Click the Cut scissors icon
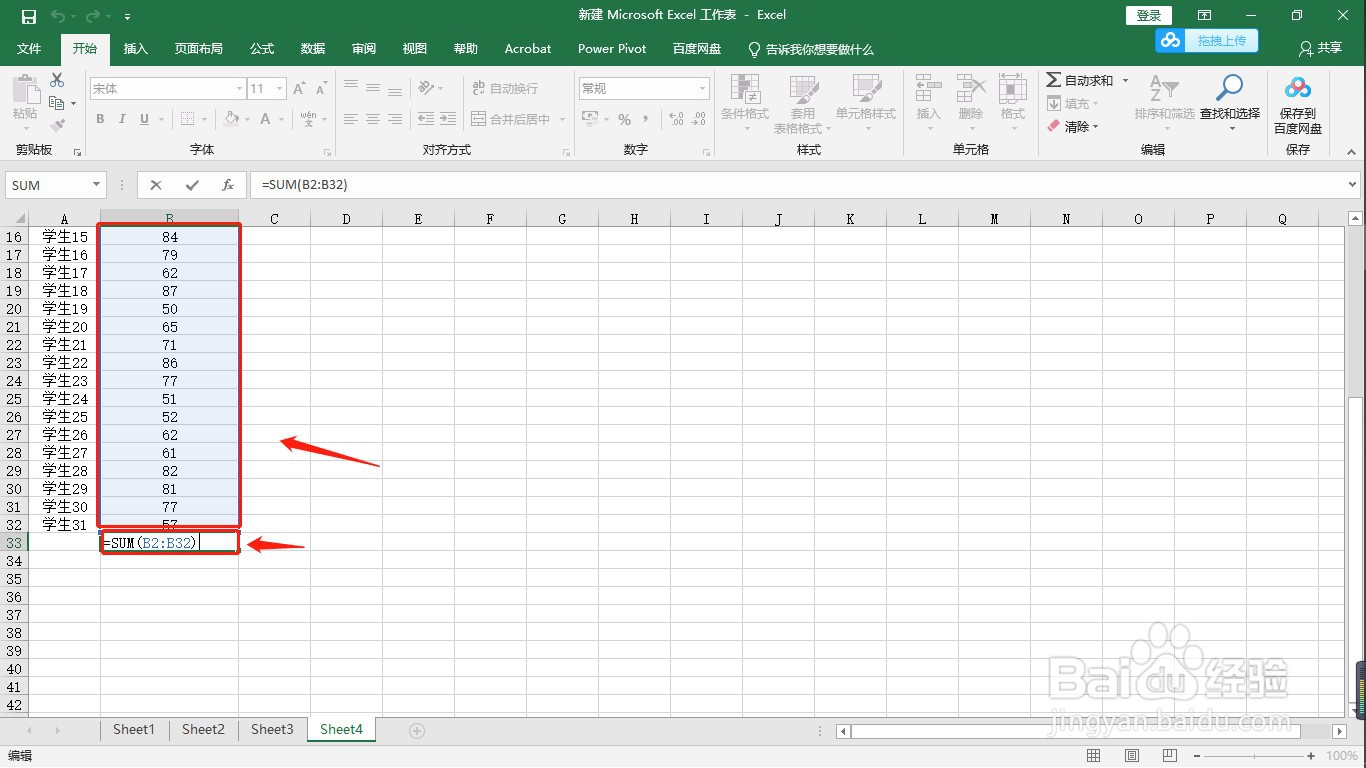This screenshot has width=1366, height=768. [x=57, y=80]
